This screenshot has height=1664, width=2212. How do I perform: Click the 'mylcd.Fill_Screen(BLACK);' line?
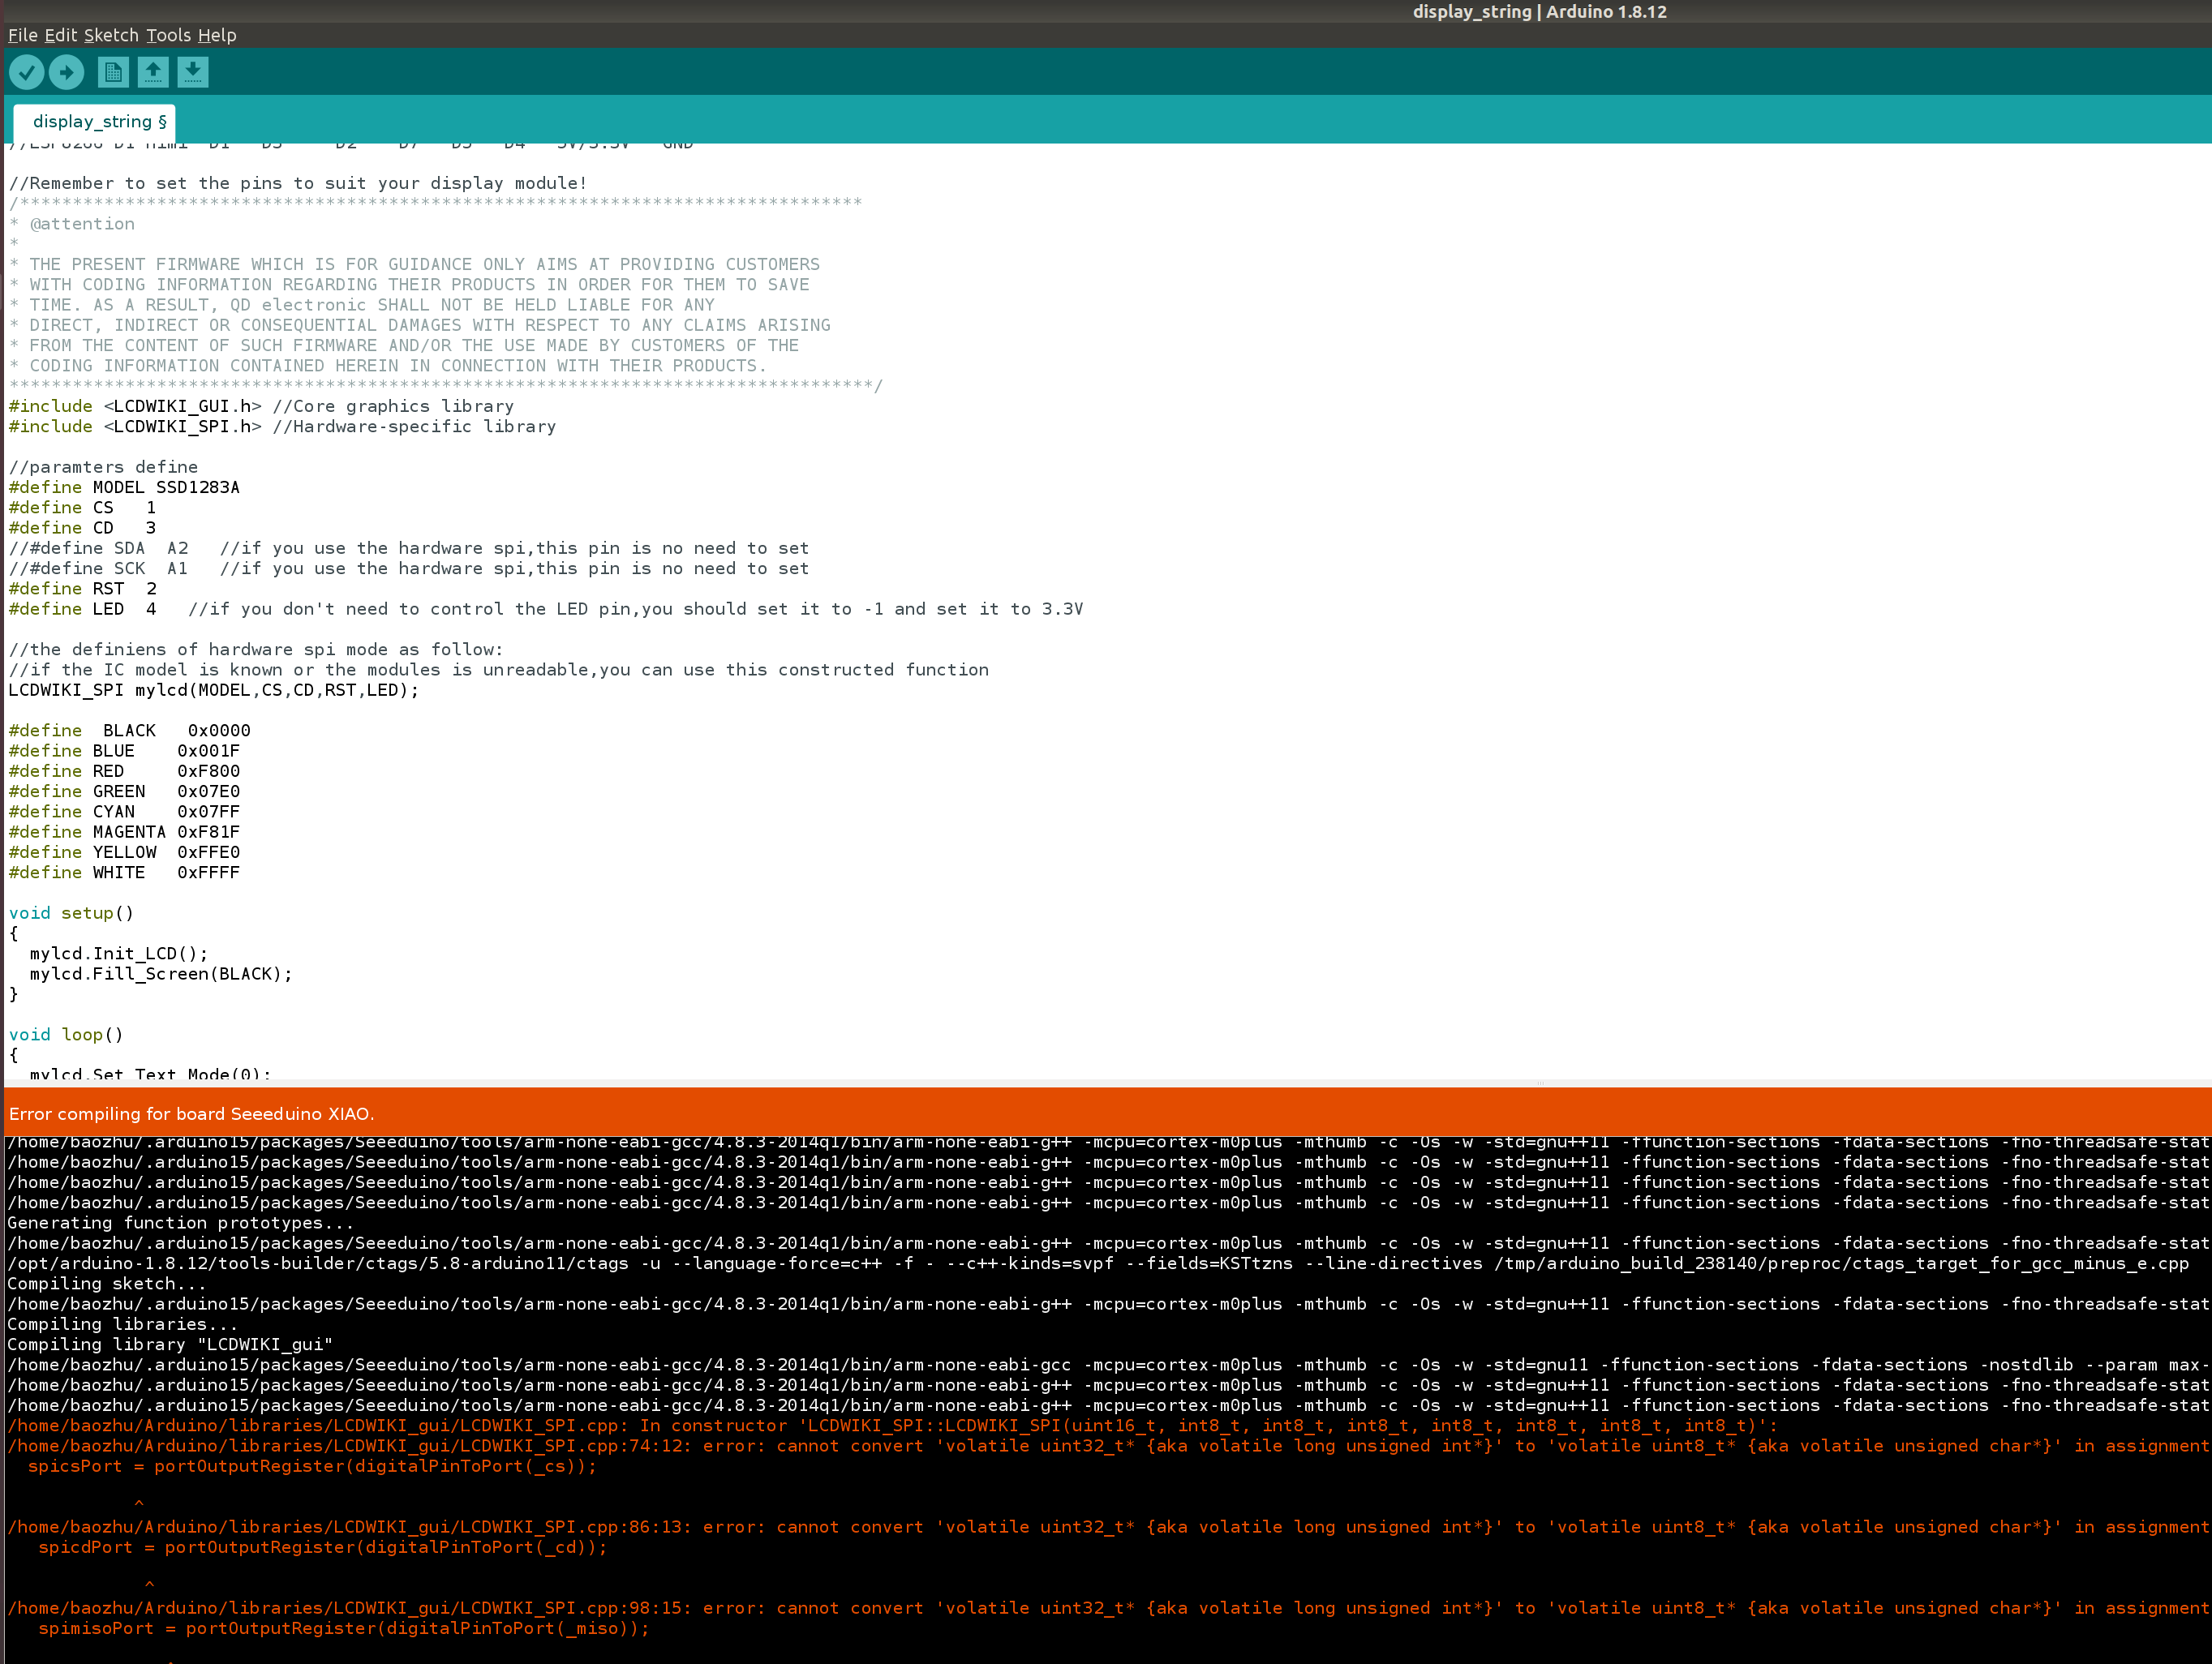click(x=161, y=973)
